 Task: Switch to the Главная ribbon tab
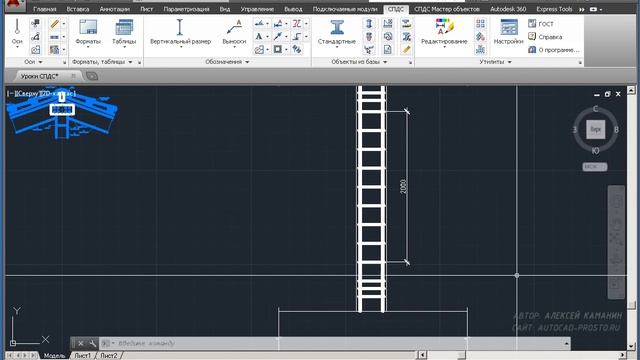(x=45, y=9)
